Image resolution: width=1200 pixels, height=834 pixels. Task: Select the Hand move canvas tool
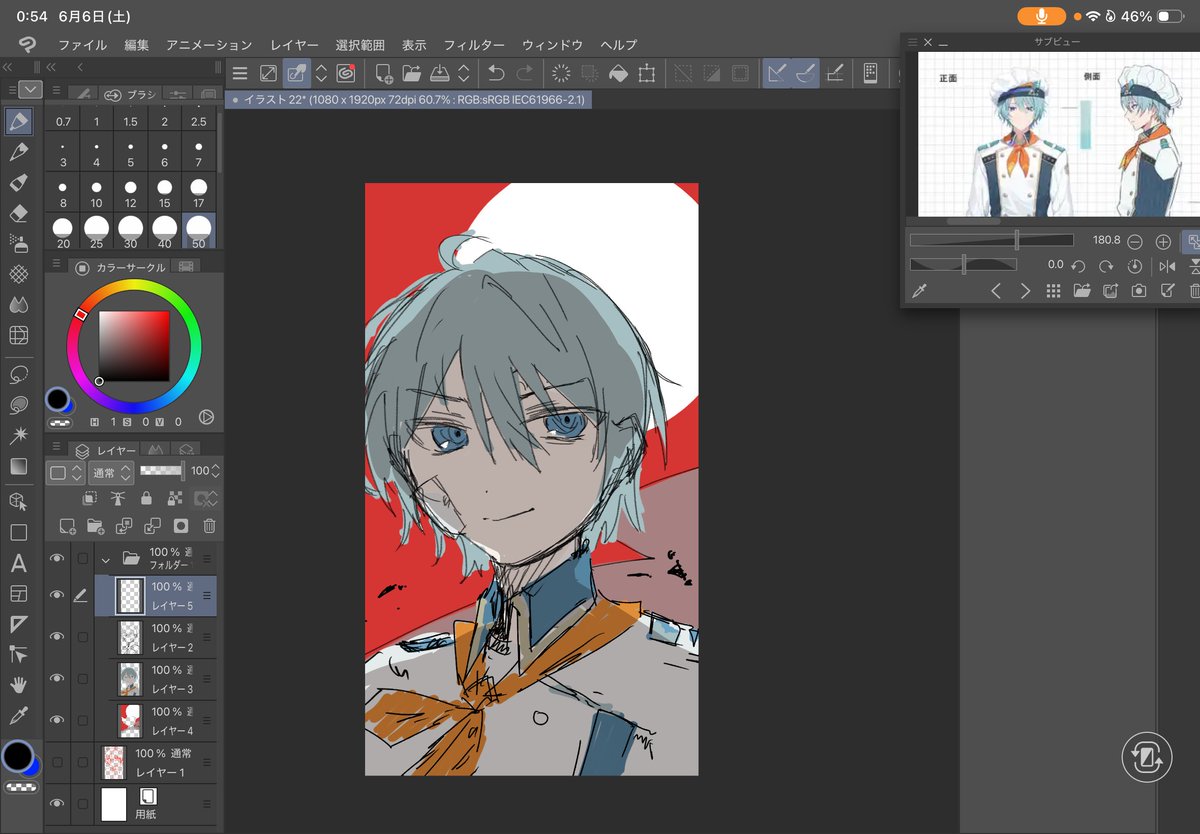pyautogui.click(x=19, y=685)
